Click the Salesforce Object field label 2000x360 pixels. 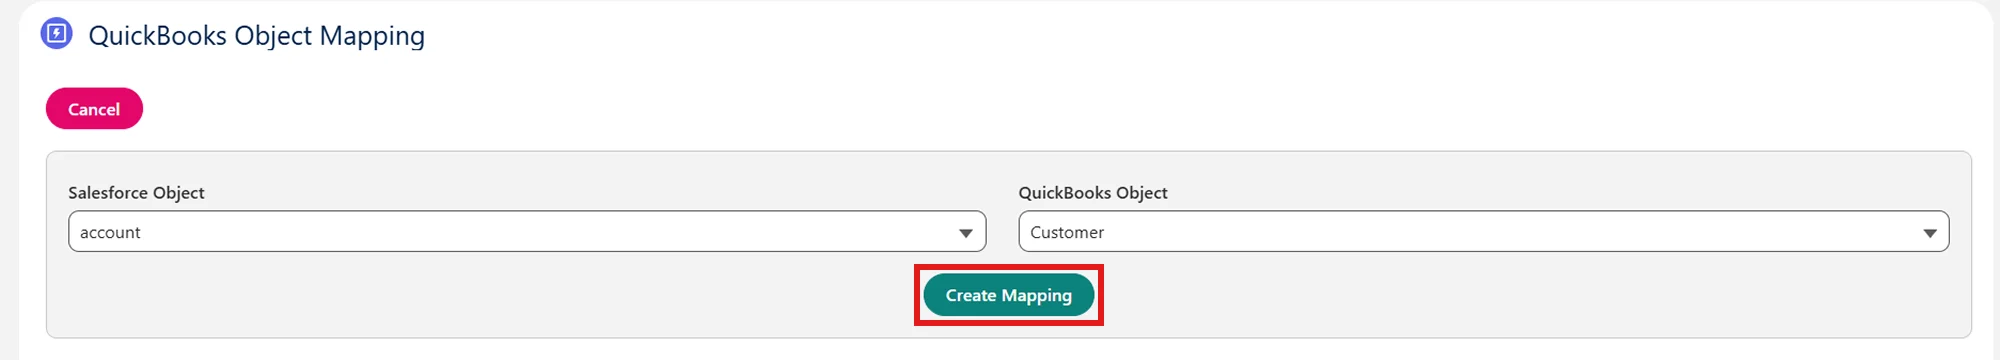pos(136,193)
